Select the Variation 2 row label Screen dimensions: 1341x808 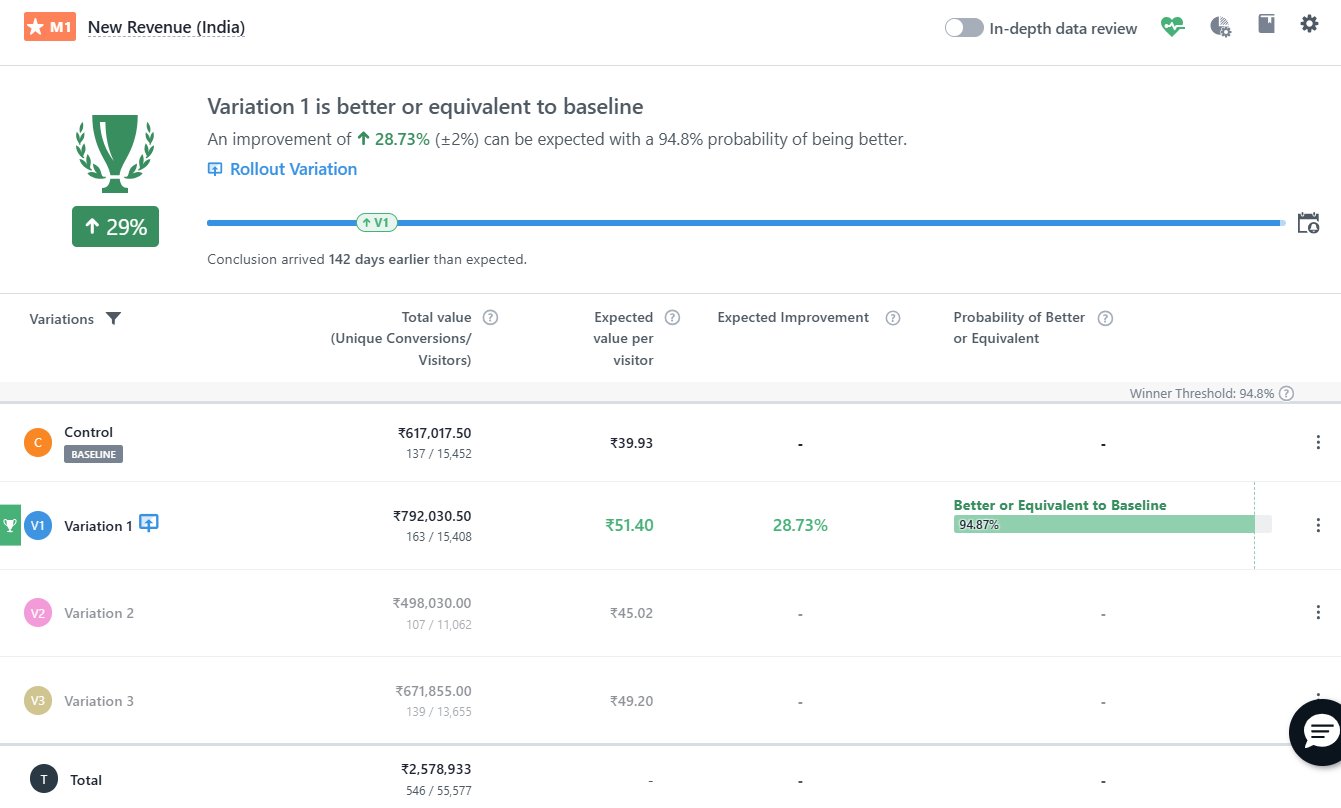(x=99, y=613)
